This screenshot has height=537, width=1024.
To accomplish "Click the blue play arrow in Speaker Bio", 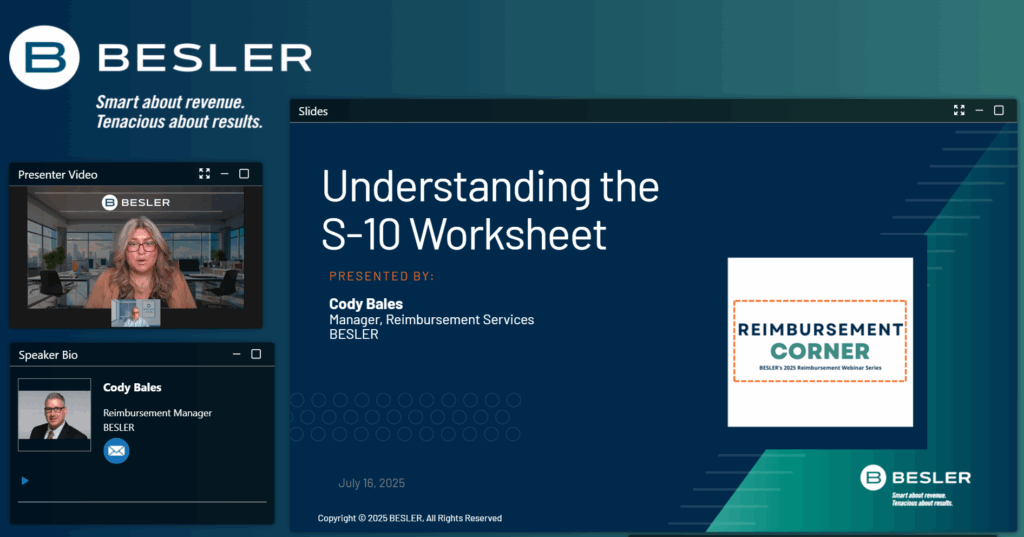I will [x=25, y=481].
